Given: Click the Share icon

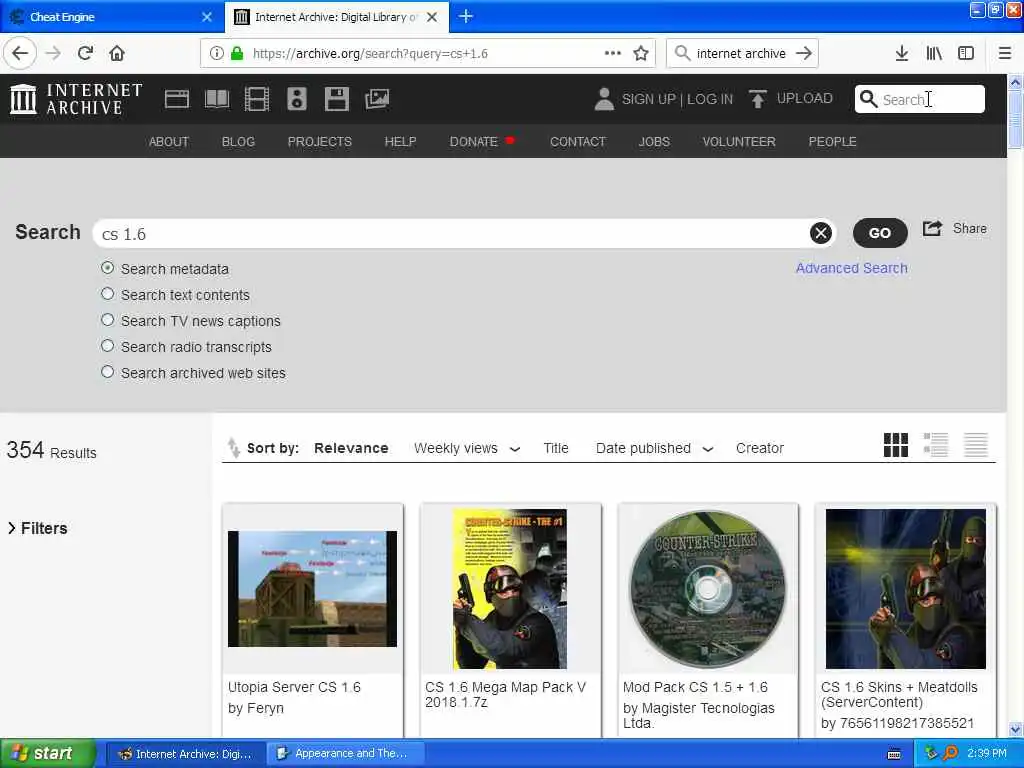Looking at the screenshot, I should tap(933, 229).
